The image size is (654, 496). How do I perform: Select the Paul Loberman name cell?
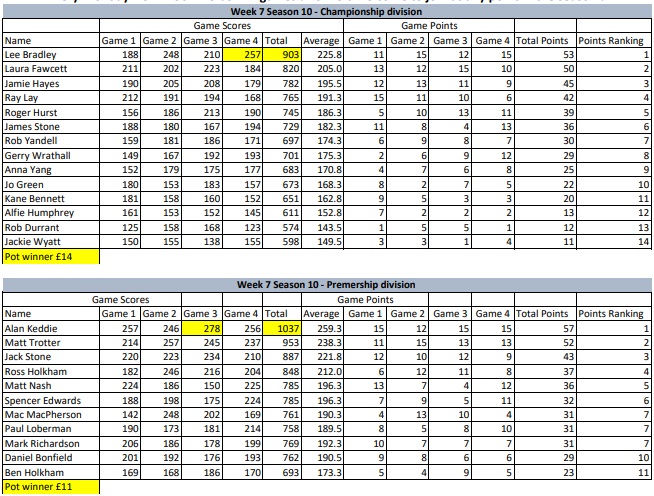[x=51, y=429]
